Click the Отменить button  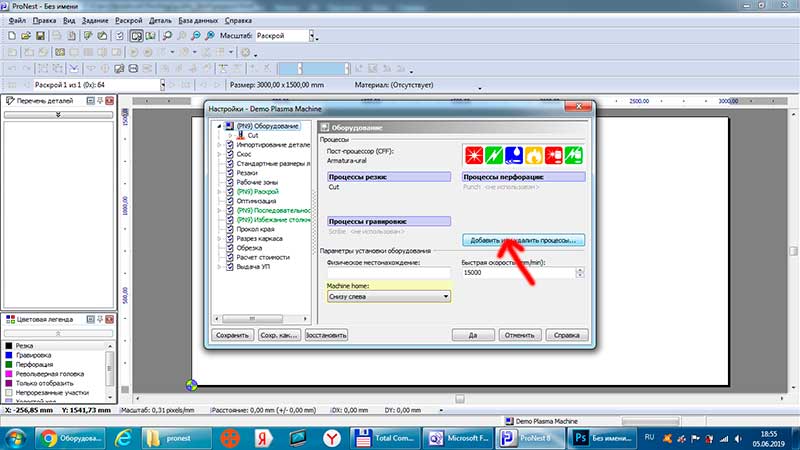click(x=520, y=335)
